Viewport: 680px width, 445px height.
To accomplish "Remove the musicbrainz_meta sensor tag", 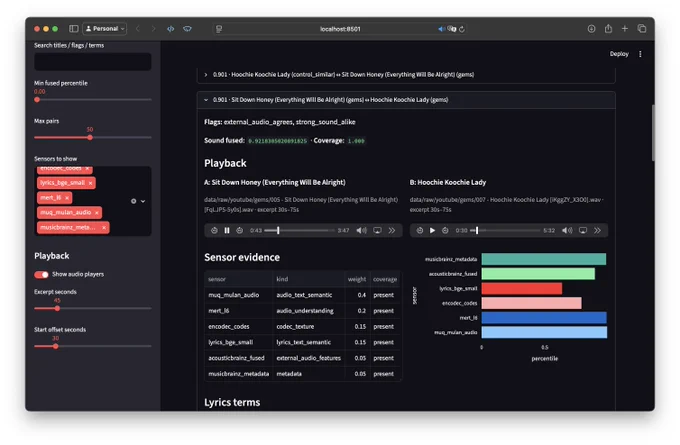I will [x=104, y=227].
